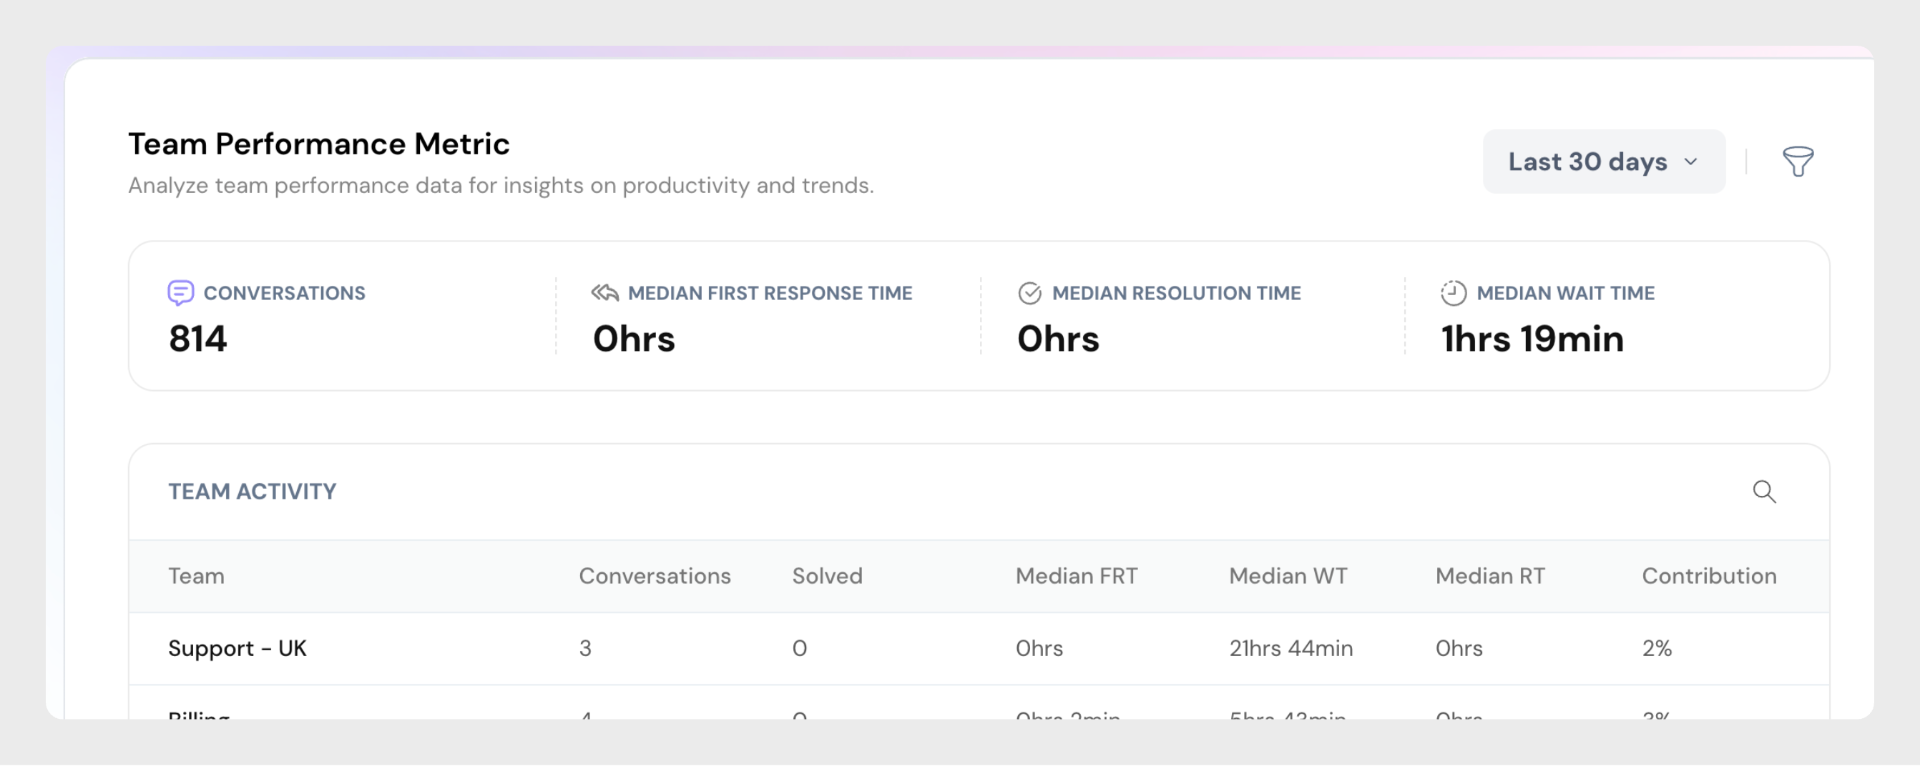Click the 814 conversations total value
This screenshot has width=1920, height=766.
(x=198, y=339)
